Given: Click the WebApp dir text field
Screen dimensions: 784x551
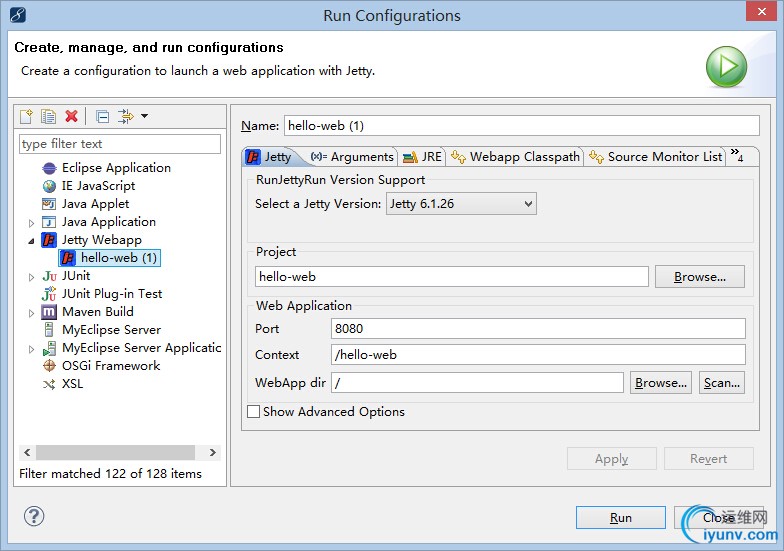Looking at the screenshot, I should 477,382.
